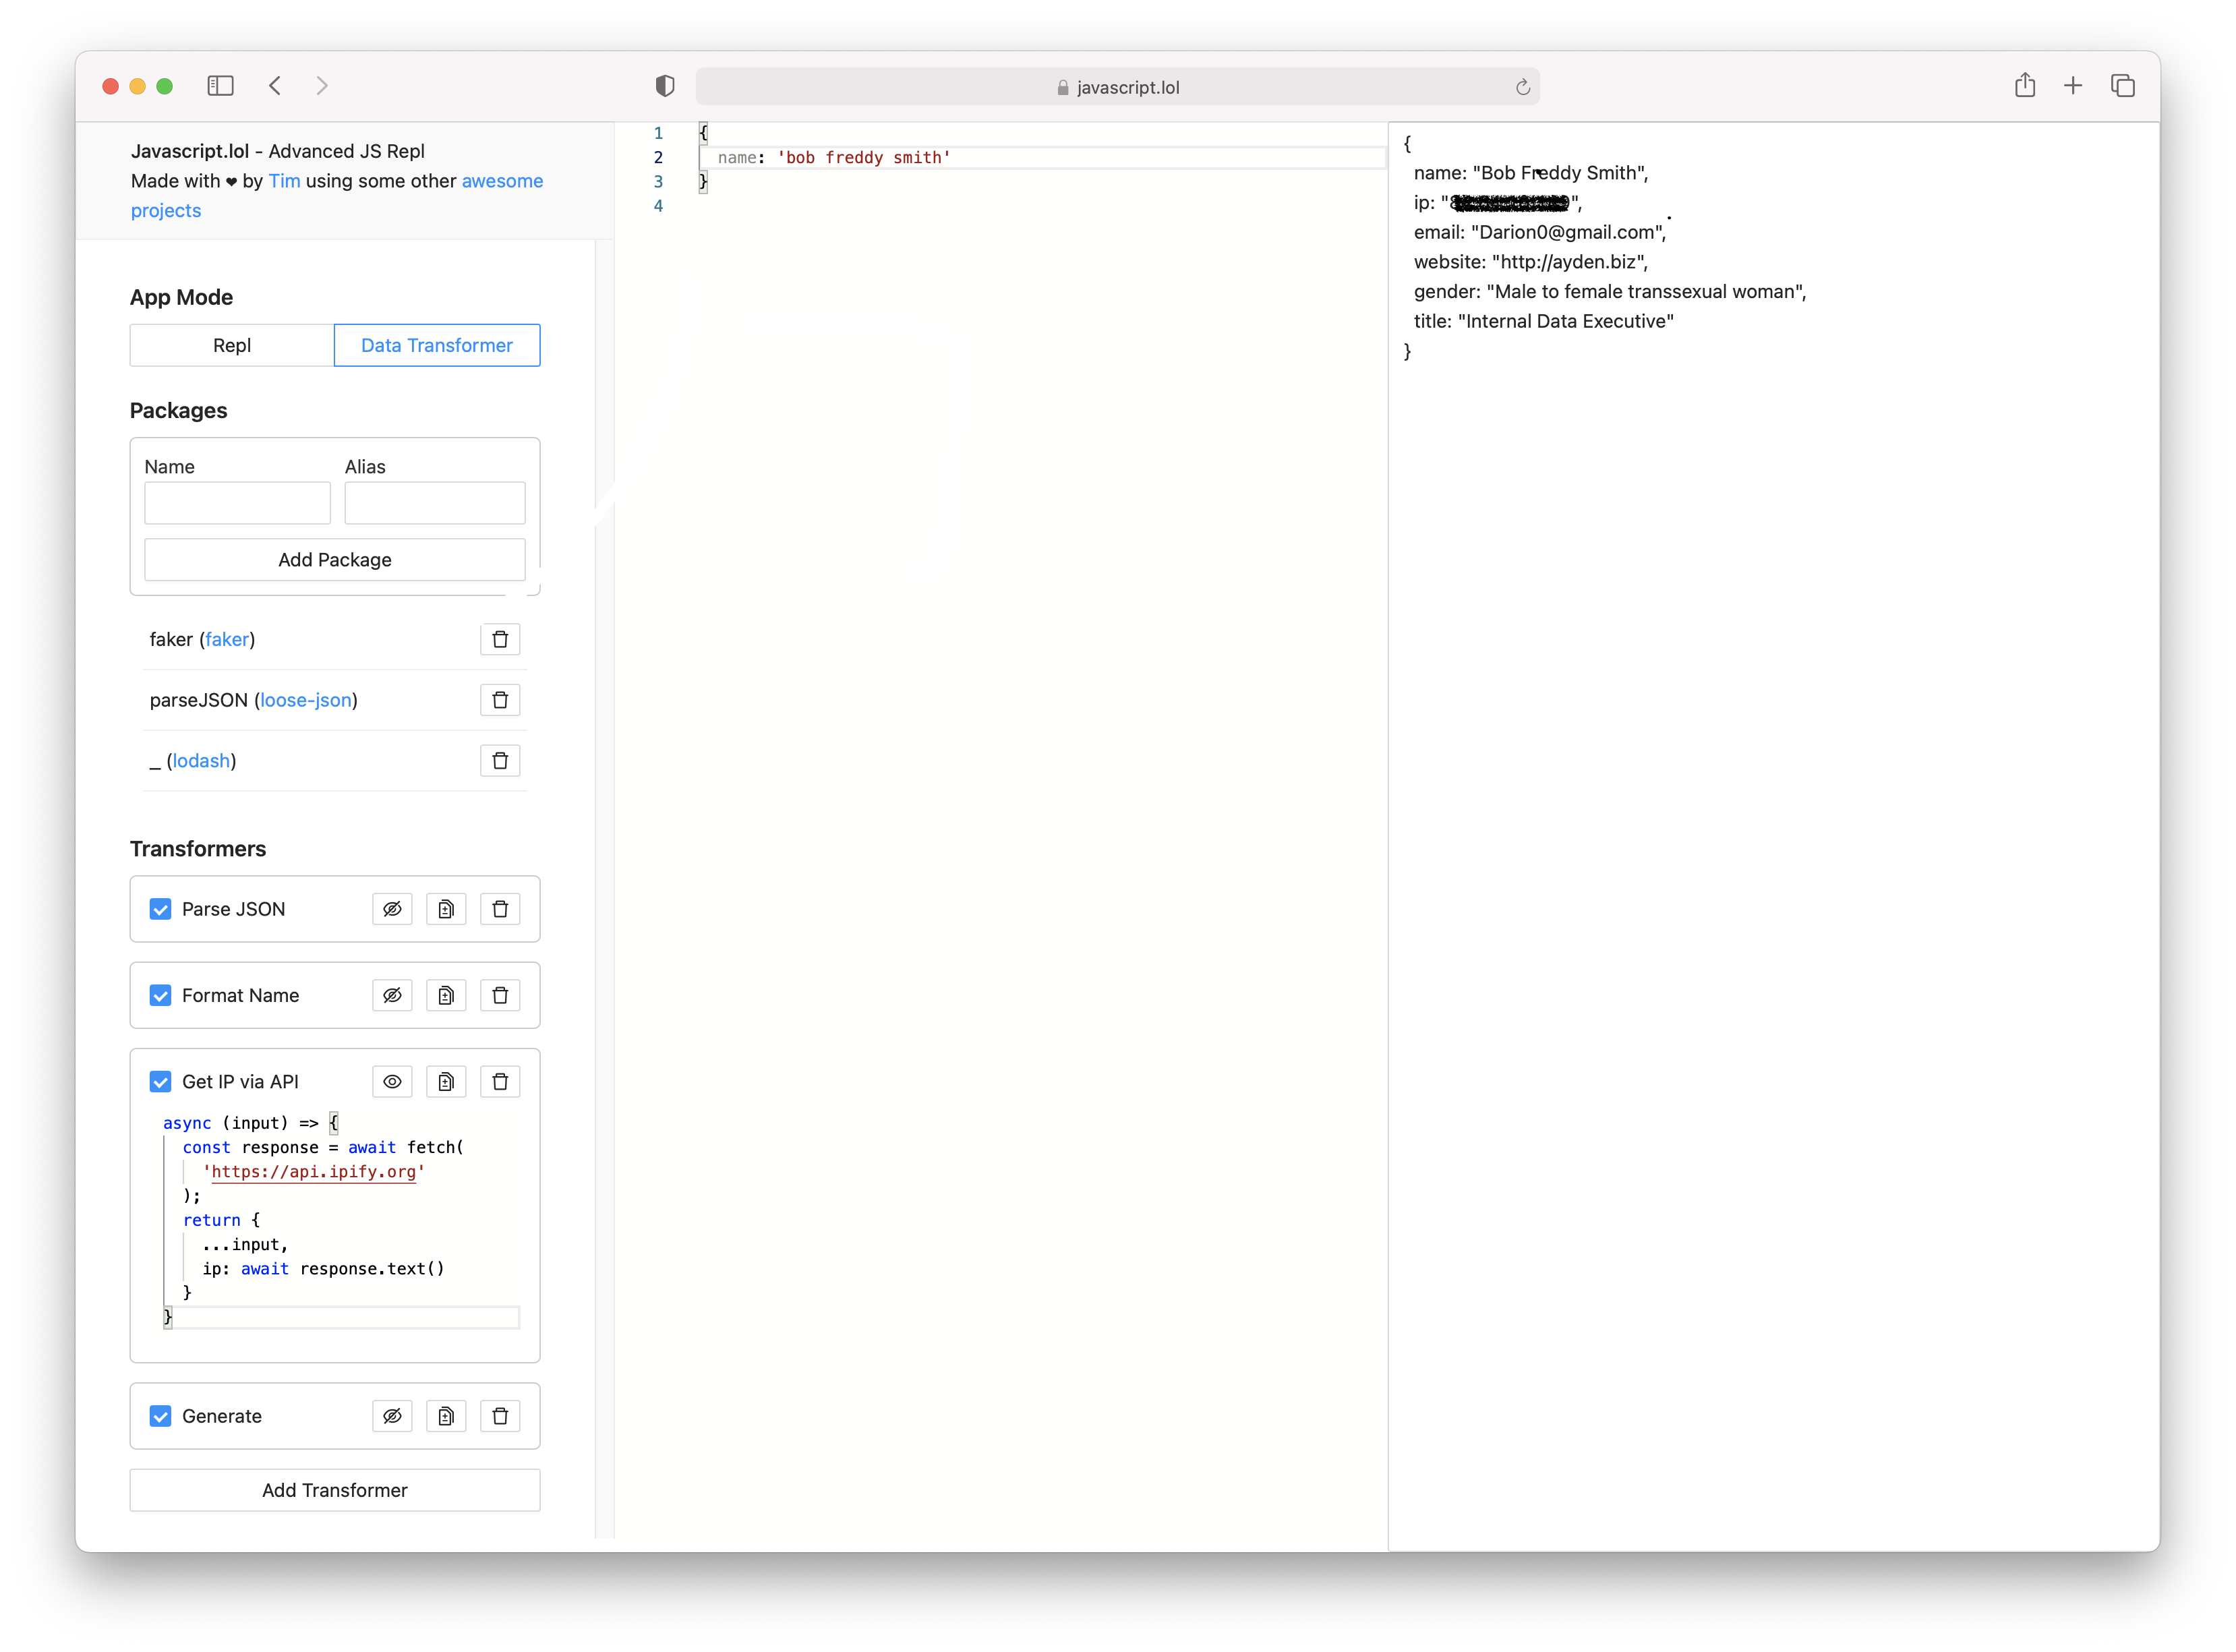Show code for Generate transformer
Image resolution: width=2236 pixels, height=1652 pixels.
coord(392,1416)
